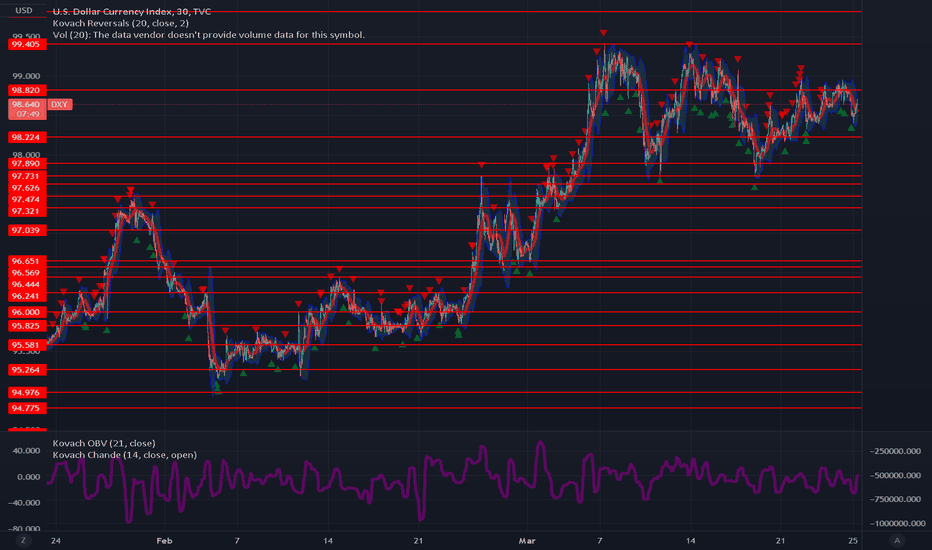Select the 97.321 price level label
932x550 pixels.
27,212
